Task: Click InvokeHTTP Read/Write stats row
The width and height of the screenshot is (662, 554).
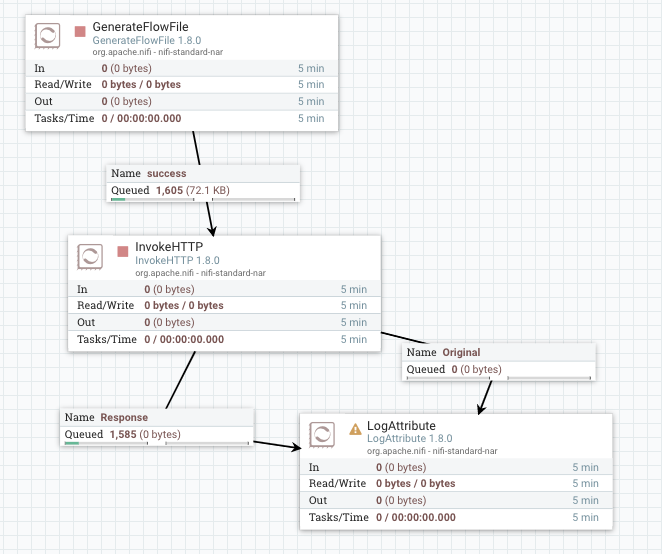Action: 223,305
